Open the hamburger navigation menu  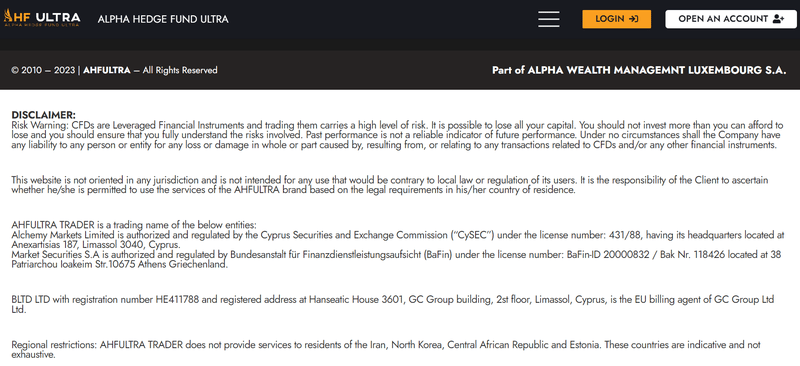(548, 19)
